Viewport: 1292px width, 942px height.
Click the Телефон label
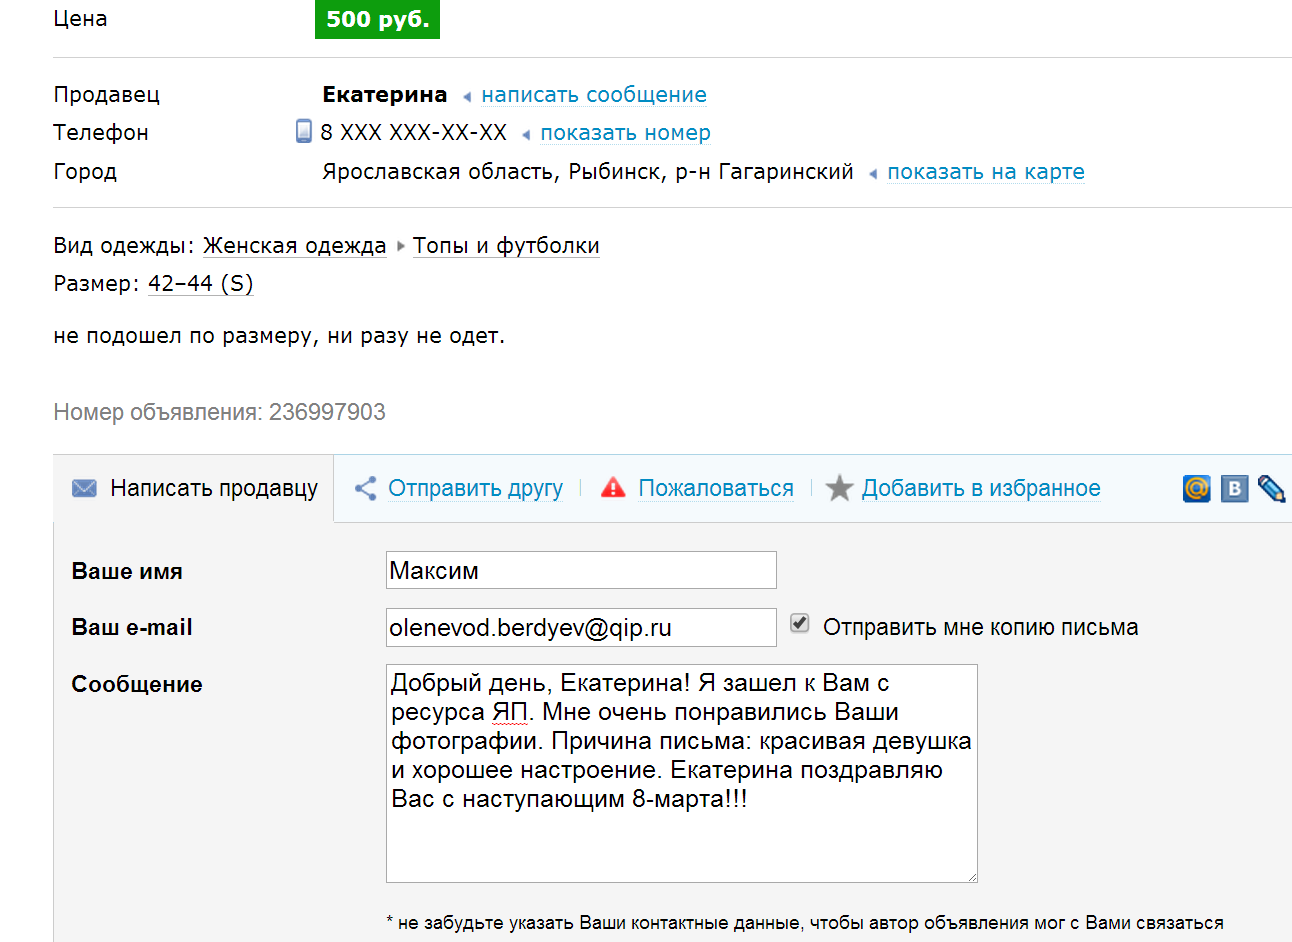(101, 133)
